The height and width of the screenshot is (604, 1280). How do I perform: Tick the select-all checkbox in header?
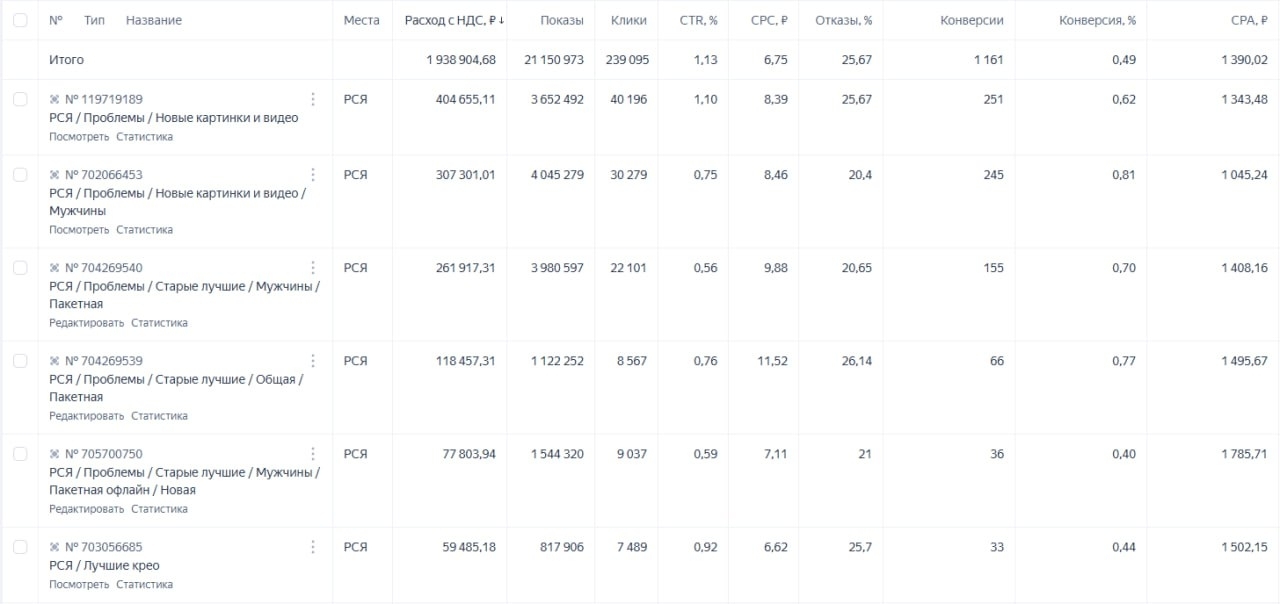click(20, 20)
